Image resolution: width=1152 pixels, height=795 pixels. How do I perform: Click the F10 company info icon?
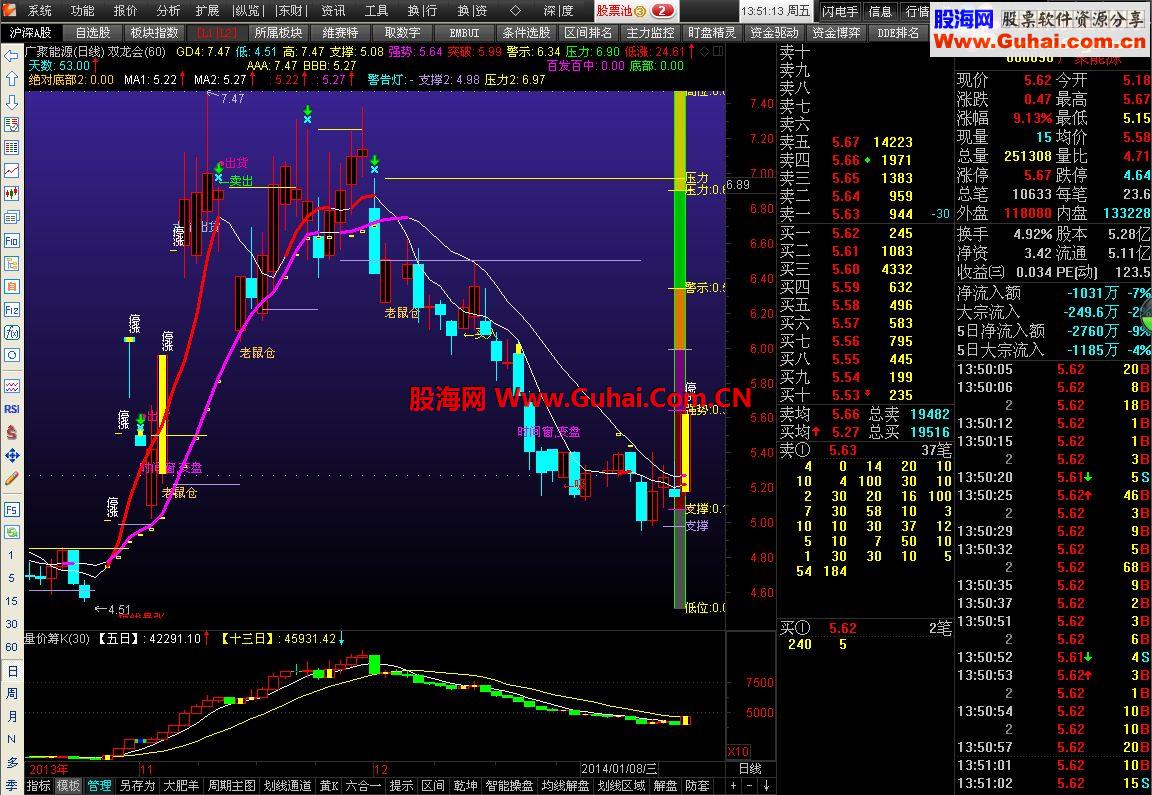pos(11,240)
